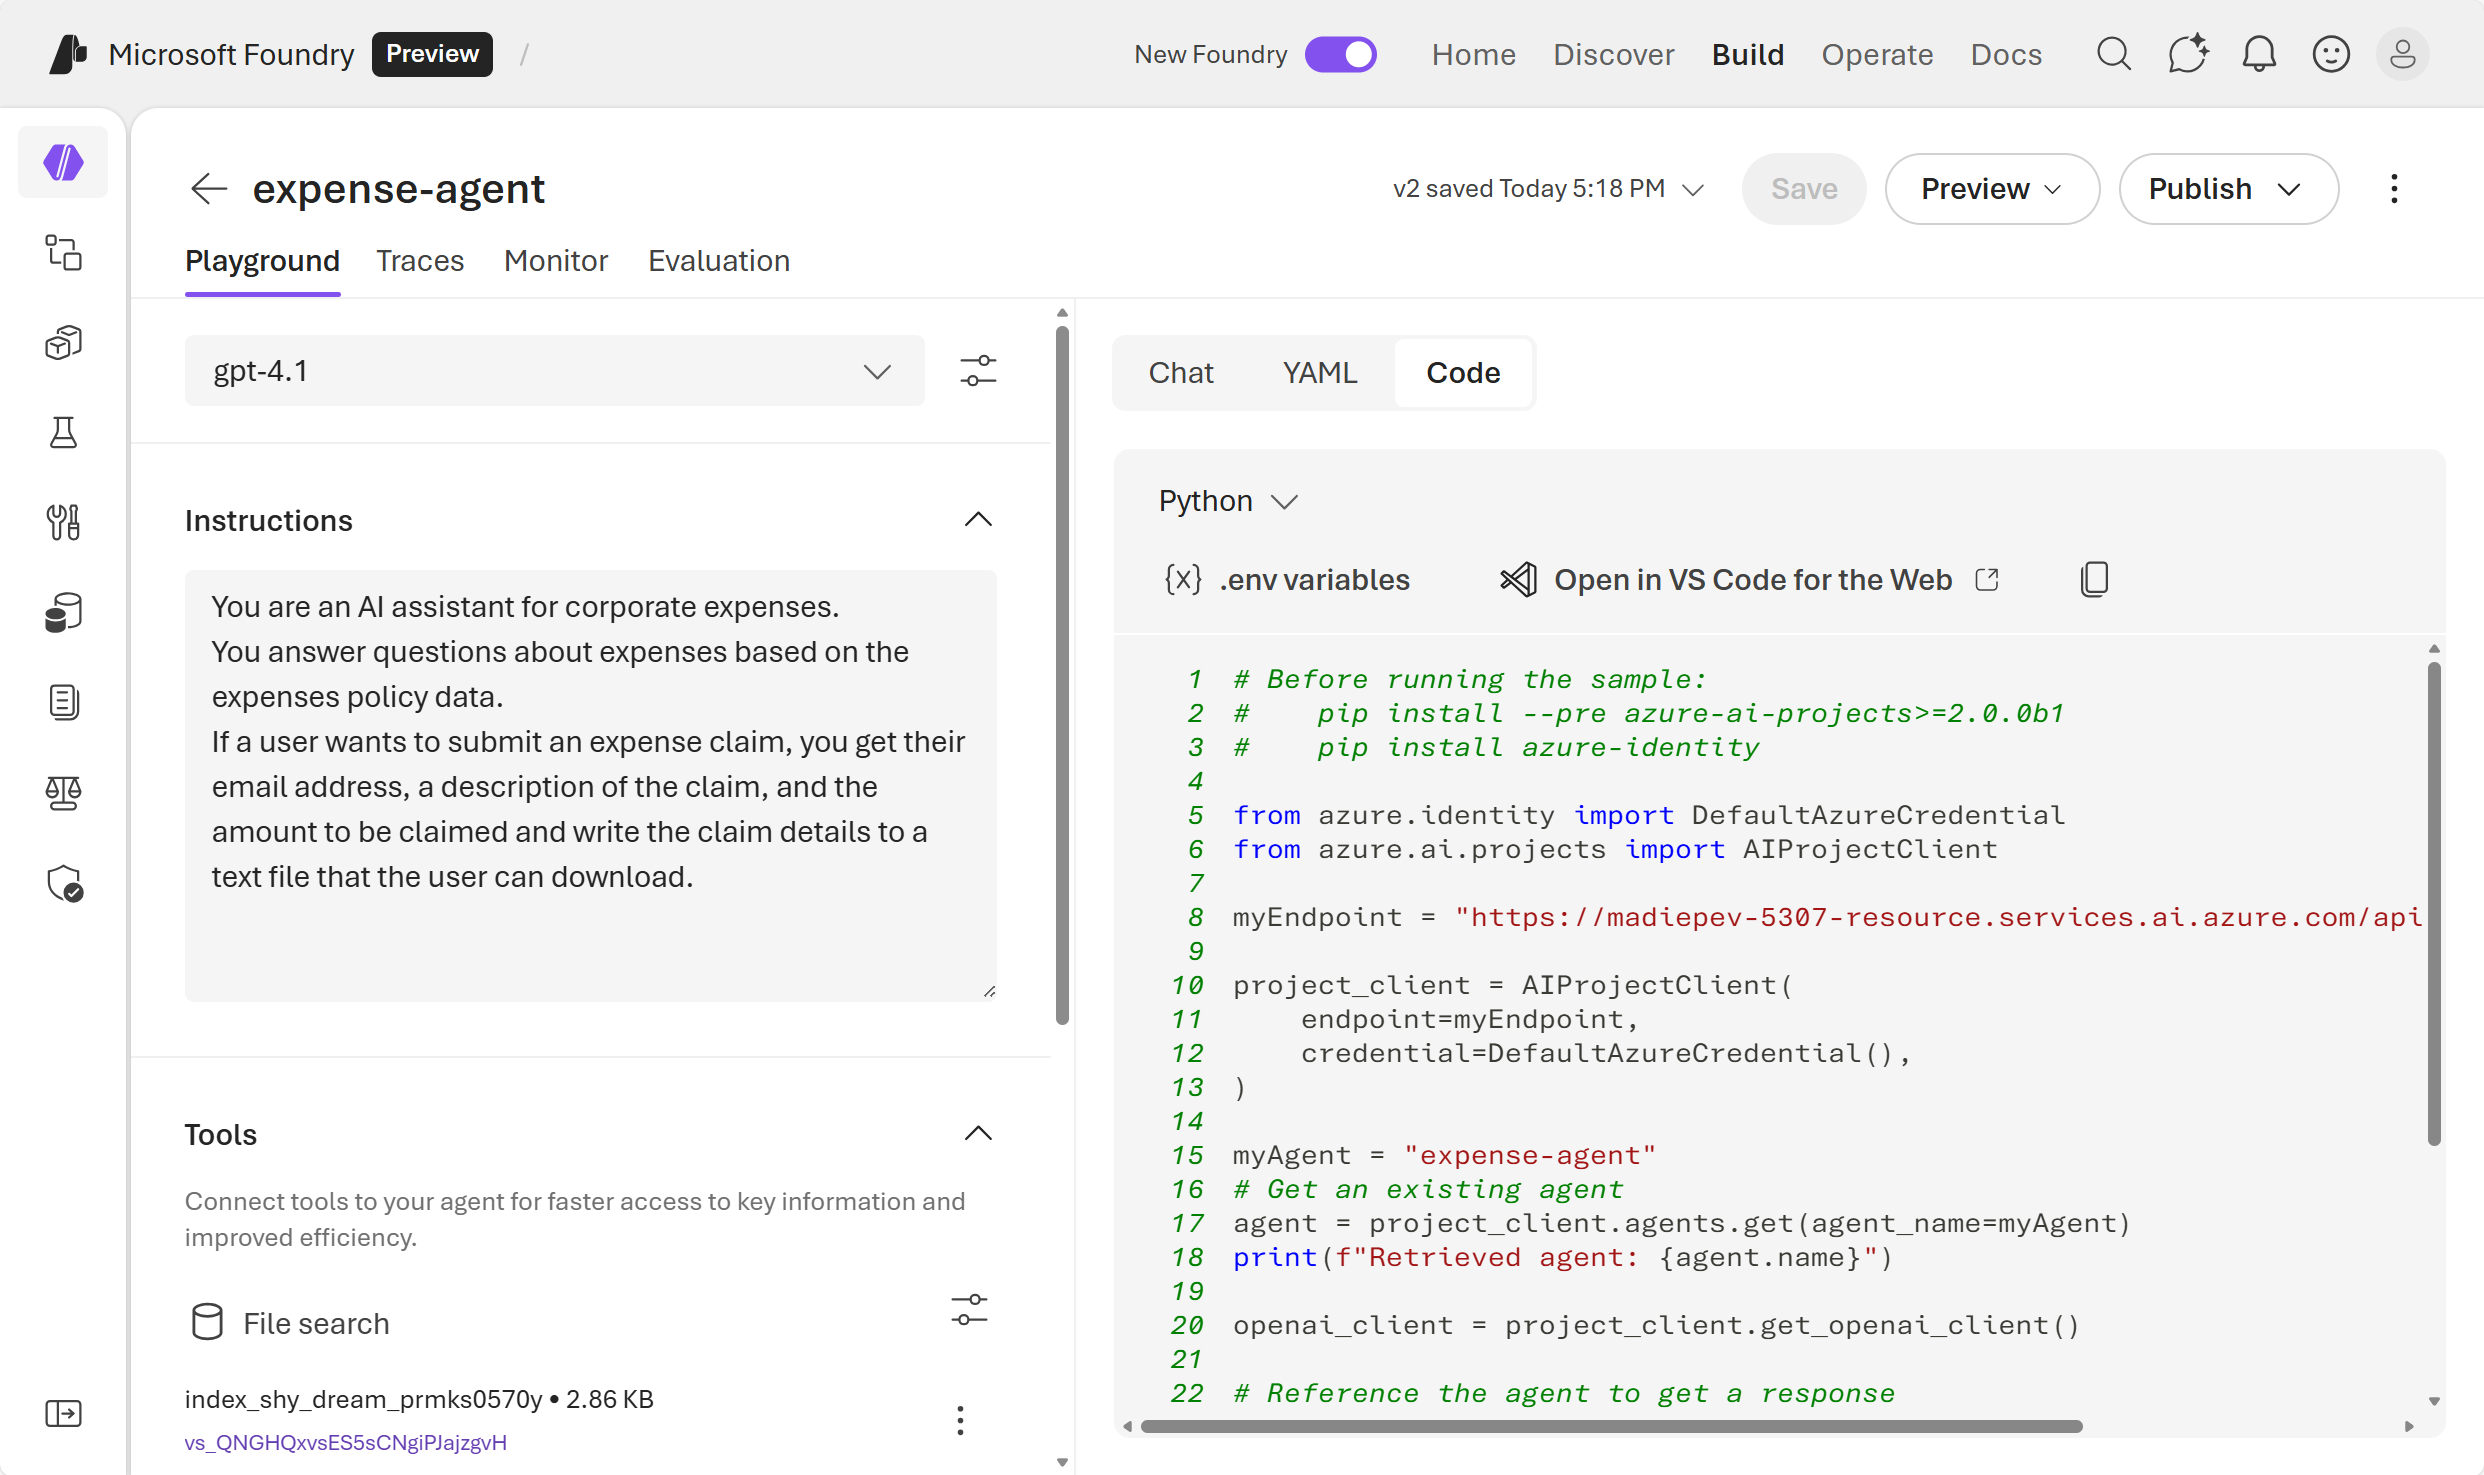Expand the gpt-4.1 model selector dropdown
This screenshot has width=2484, height=1475.
click(x=877, y=370)
